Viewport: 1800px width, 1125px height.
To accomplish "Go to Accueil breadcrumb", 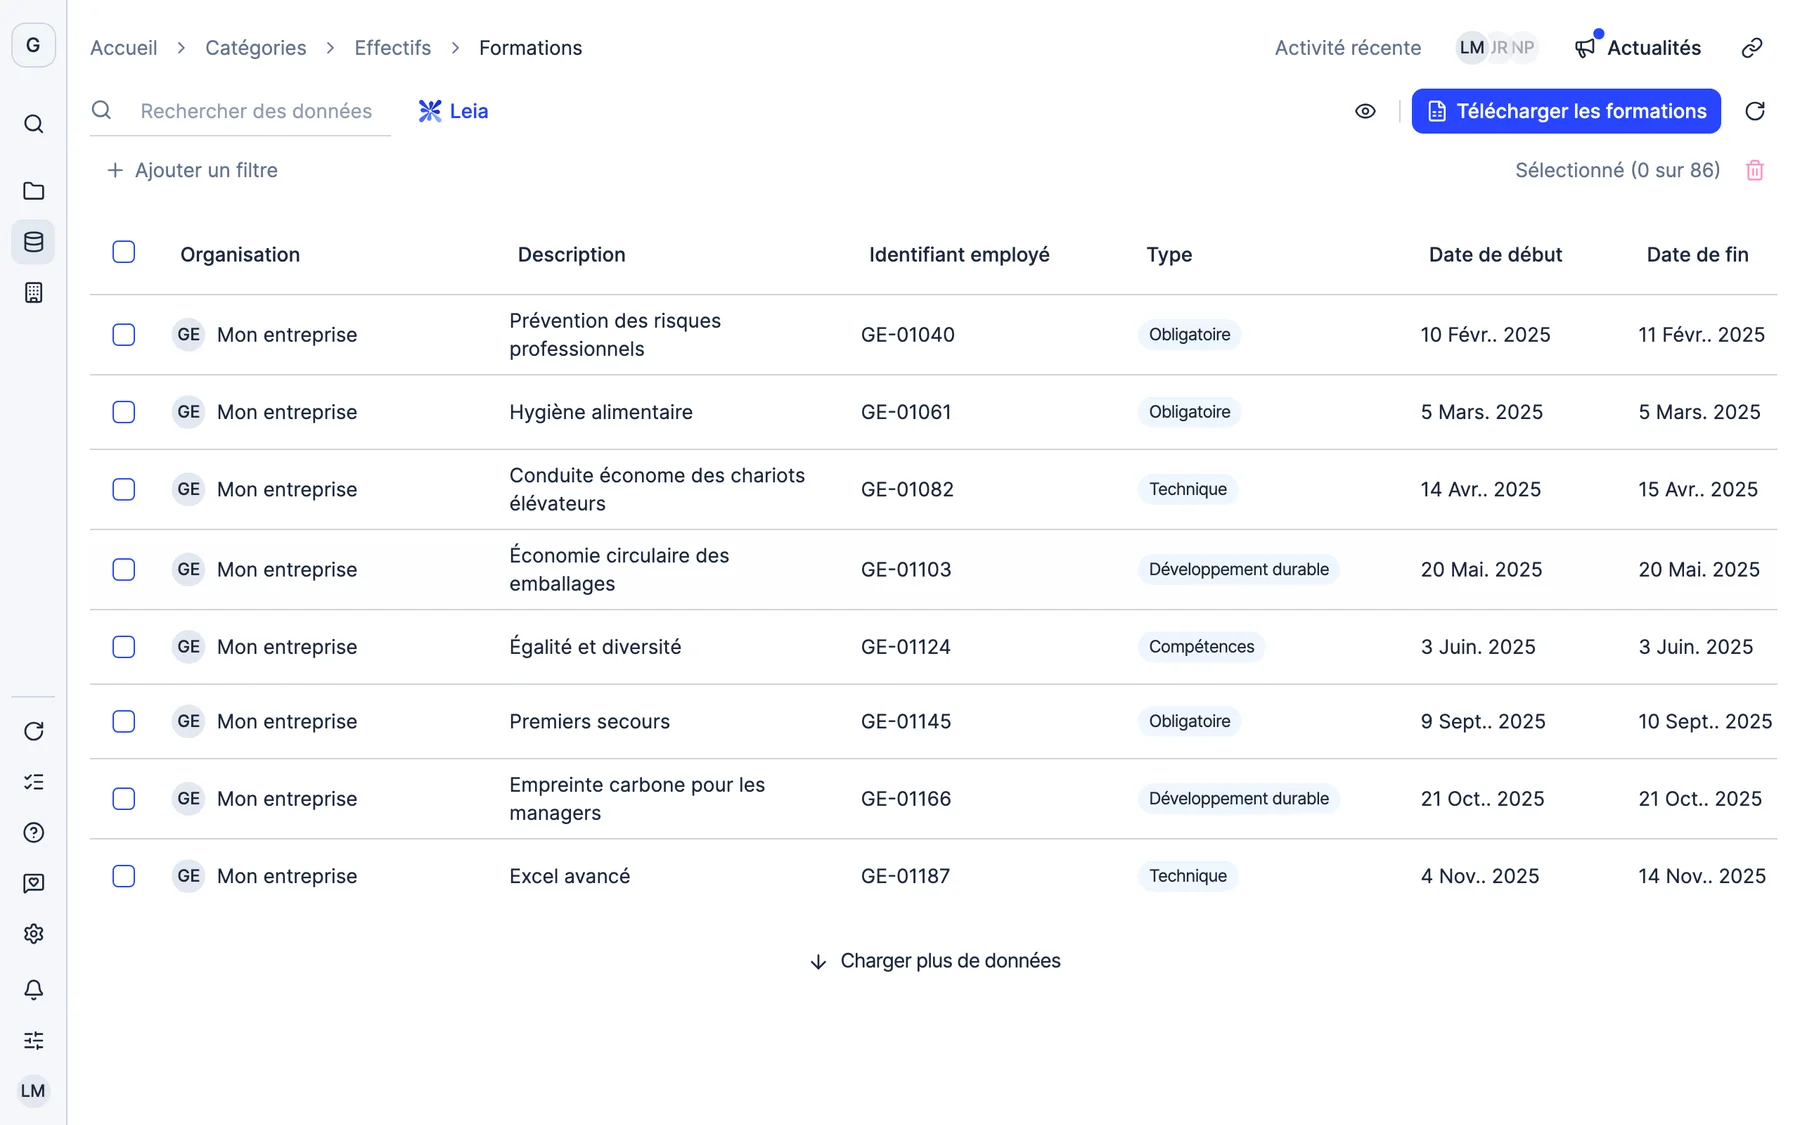I will 124,48.
